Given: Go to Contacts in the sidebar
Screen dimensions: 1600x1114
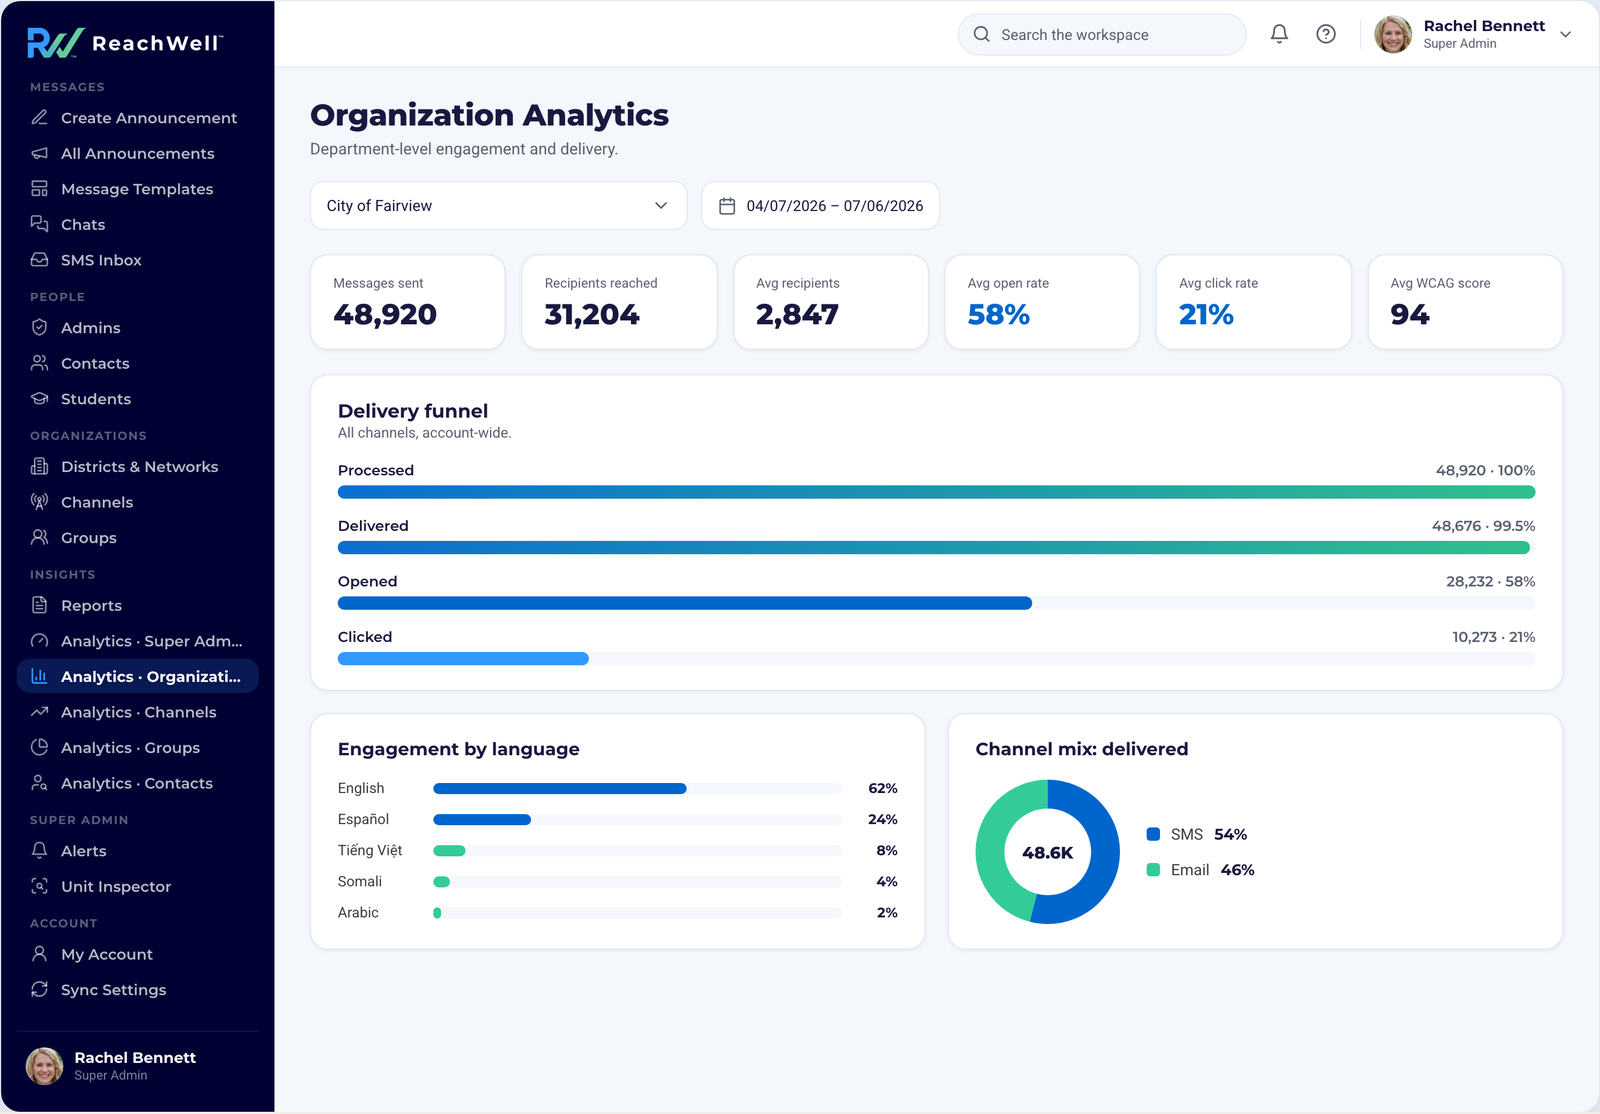Looking at the screenshot, I should pos(138,363).
